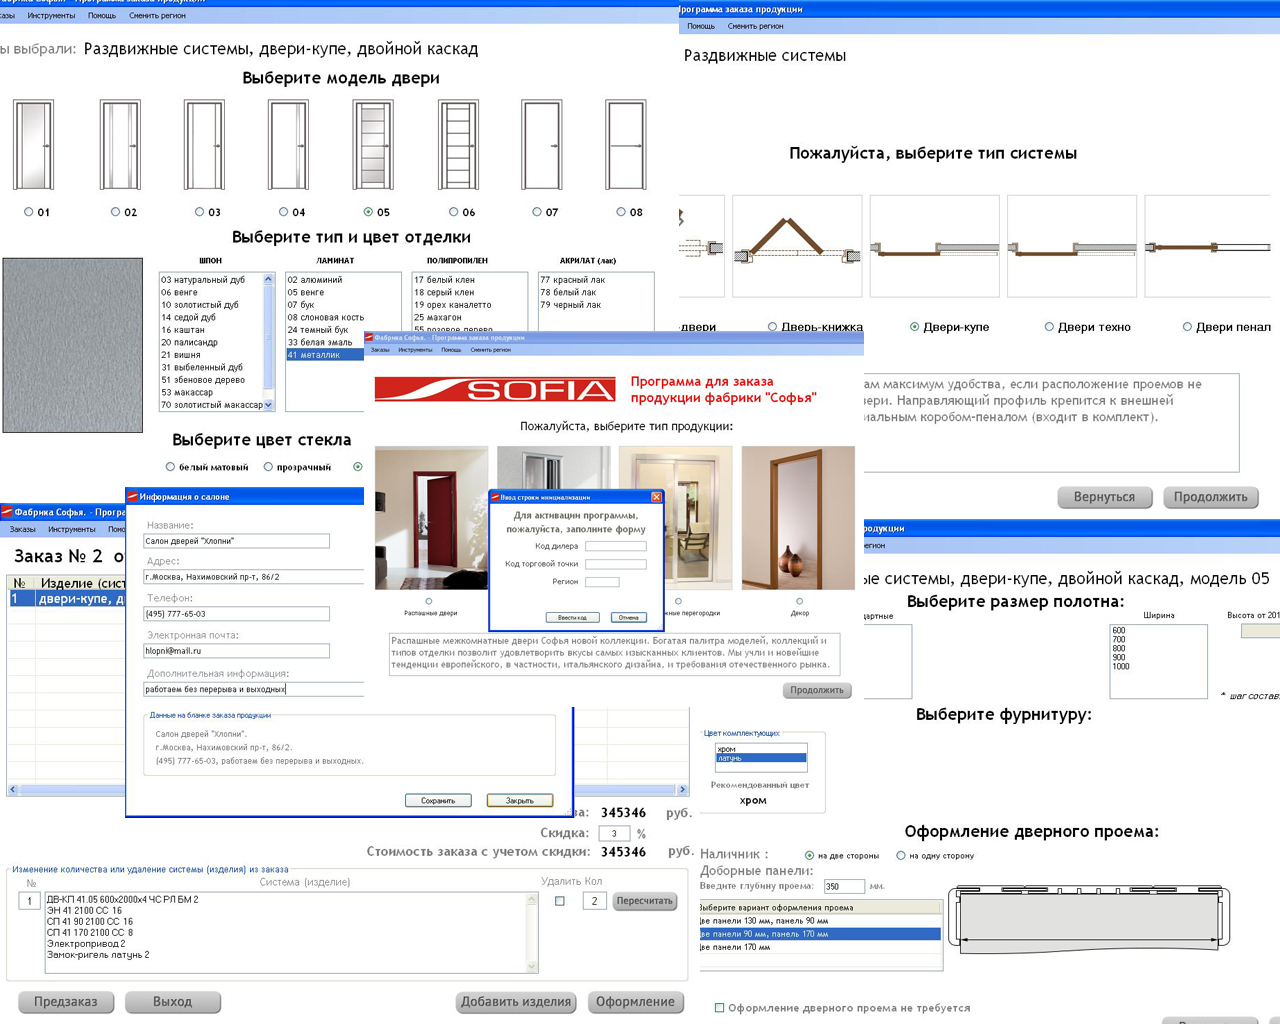Screen dimensions: 1280x1024
Task: Tick Оформление дверного проема не требуется checkbox
Action: click(719, 1008)
